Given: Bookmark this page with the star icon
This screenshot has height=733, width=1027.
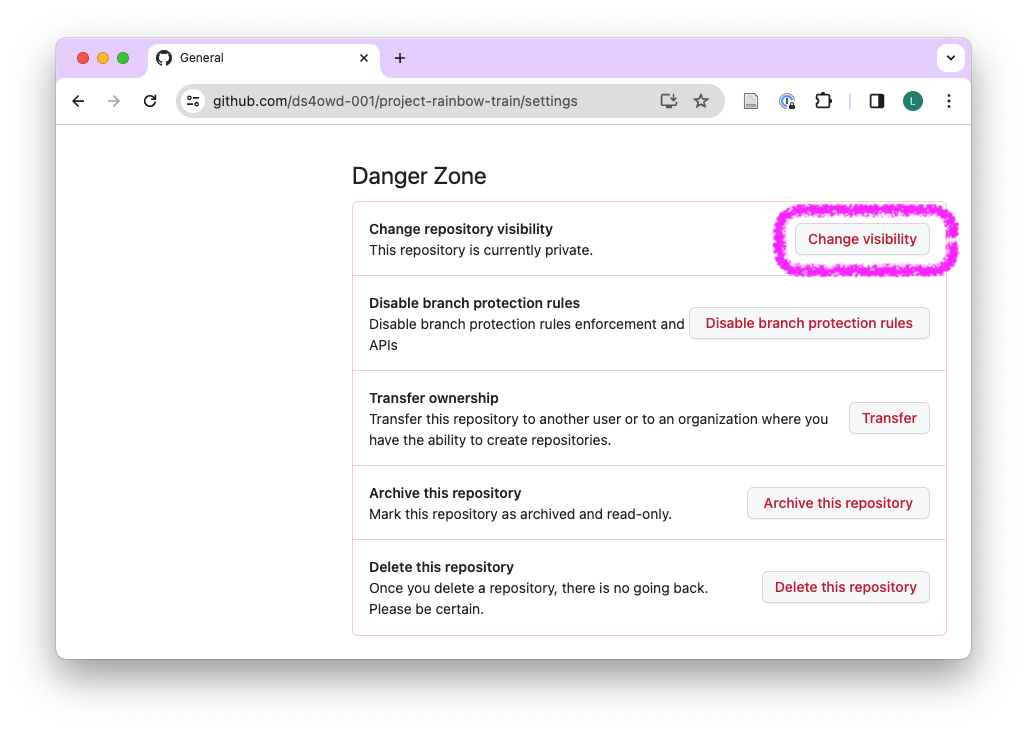Looking at the screenshot, I should (701, 101).
